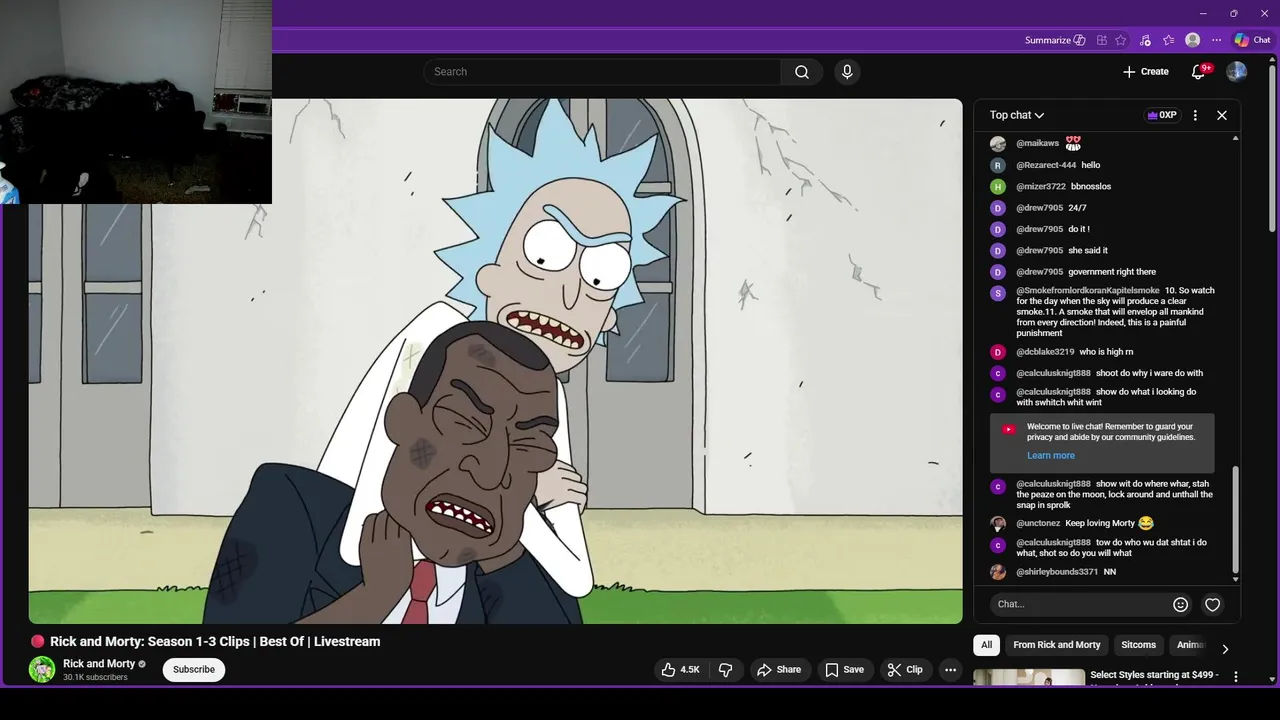Subscribe to the Rick and Morty channel
1280x720 pixels.
[194, 669]
